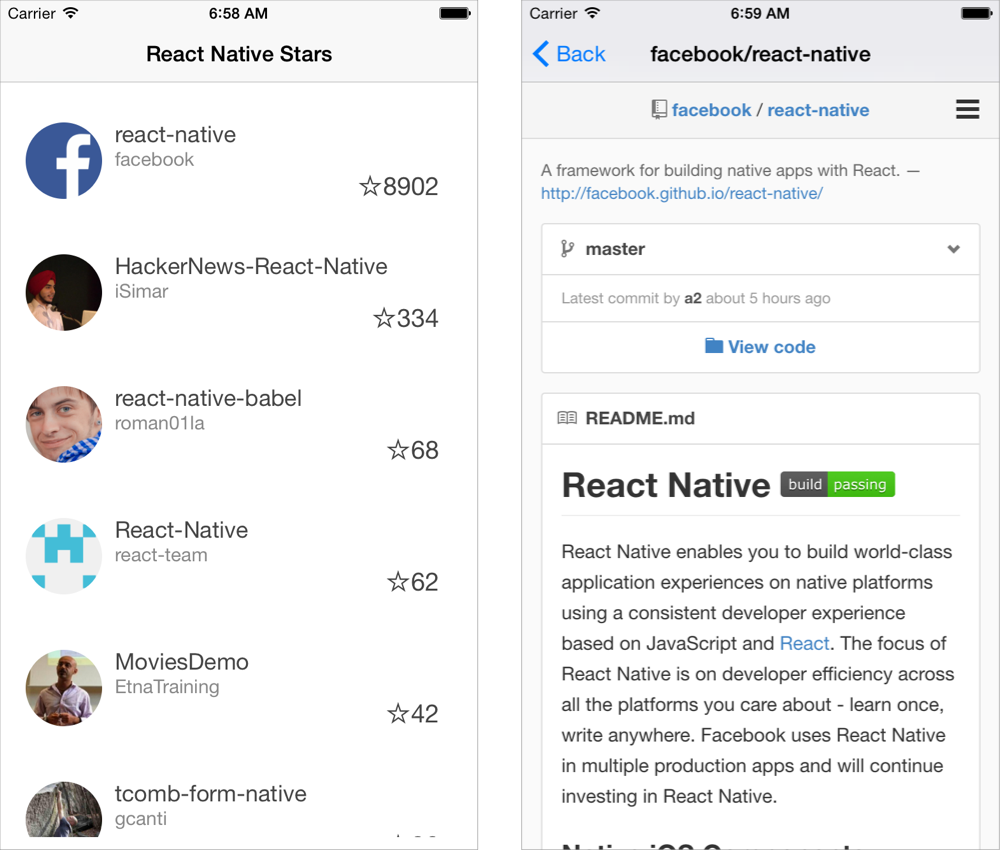Tap the Back chevron arrow
The image size is (1000, 850).
541,54
